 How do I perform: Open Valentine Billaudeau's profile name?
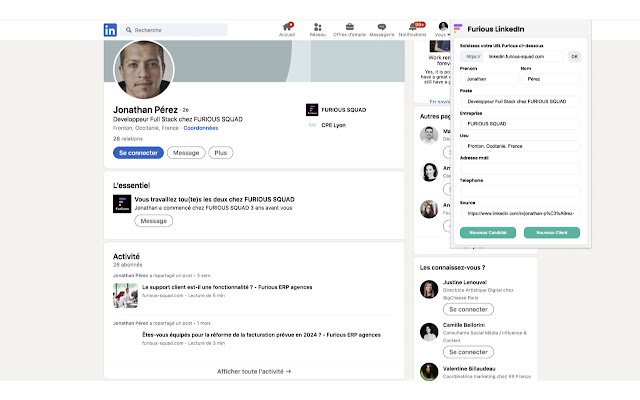469,369
